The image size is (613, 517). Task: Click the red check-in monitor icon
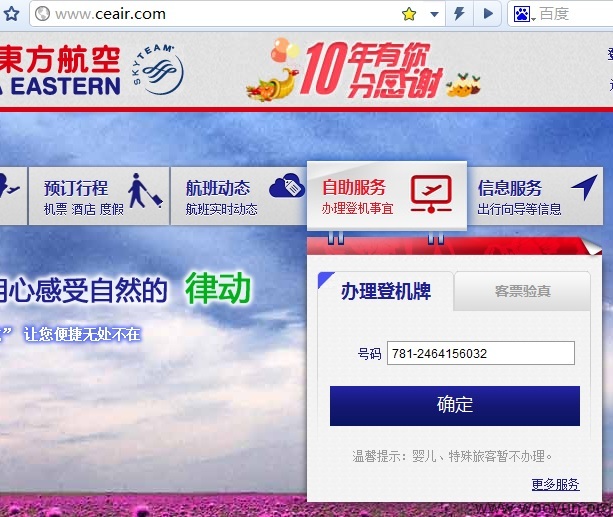pyautogui.click(x=431, y=194)
